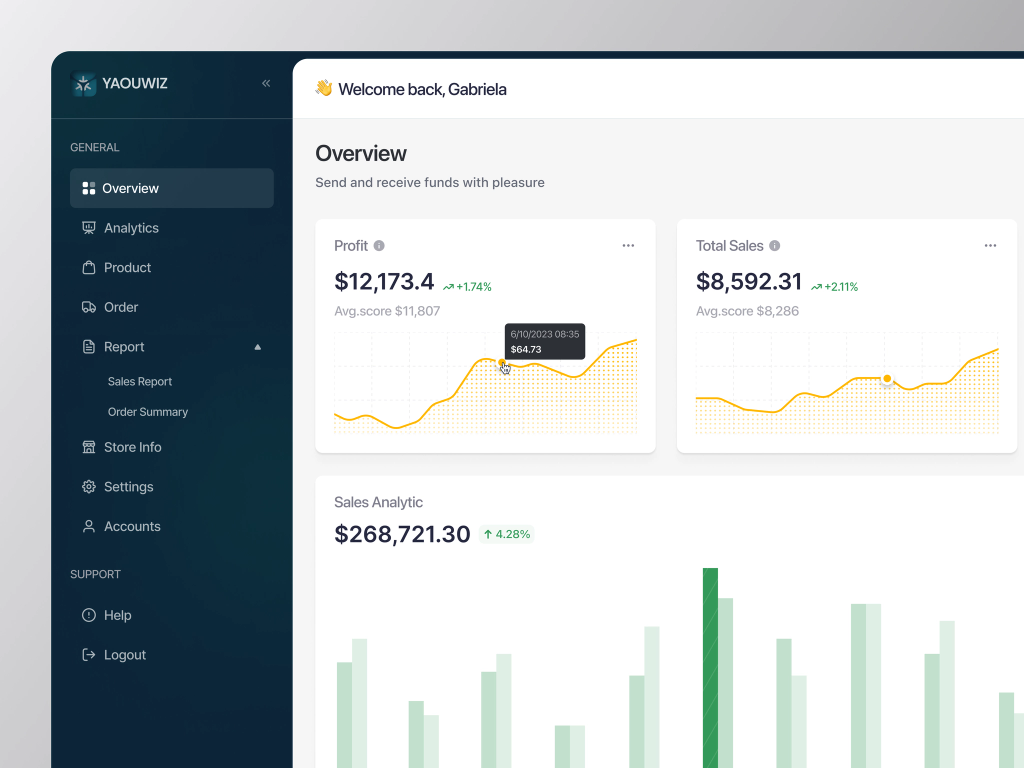Click the Total Sales chart data point
The height and width of the screenshot is (768, 1024).
click(887, 379)
